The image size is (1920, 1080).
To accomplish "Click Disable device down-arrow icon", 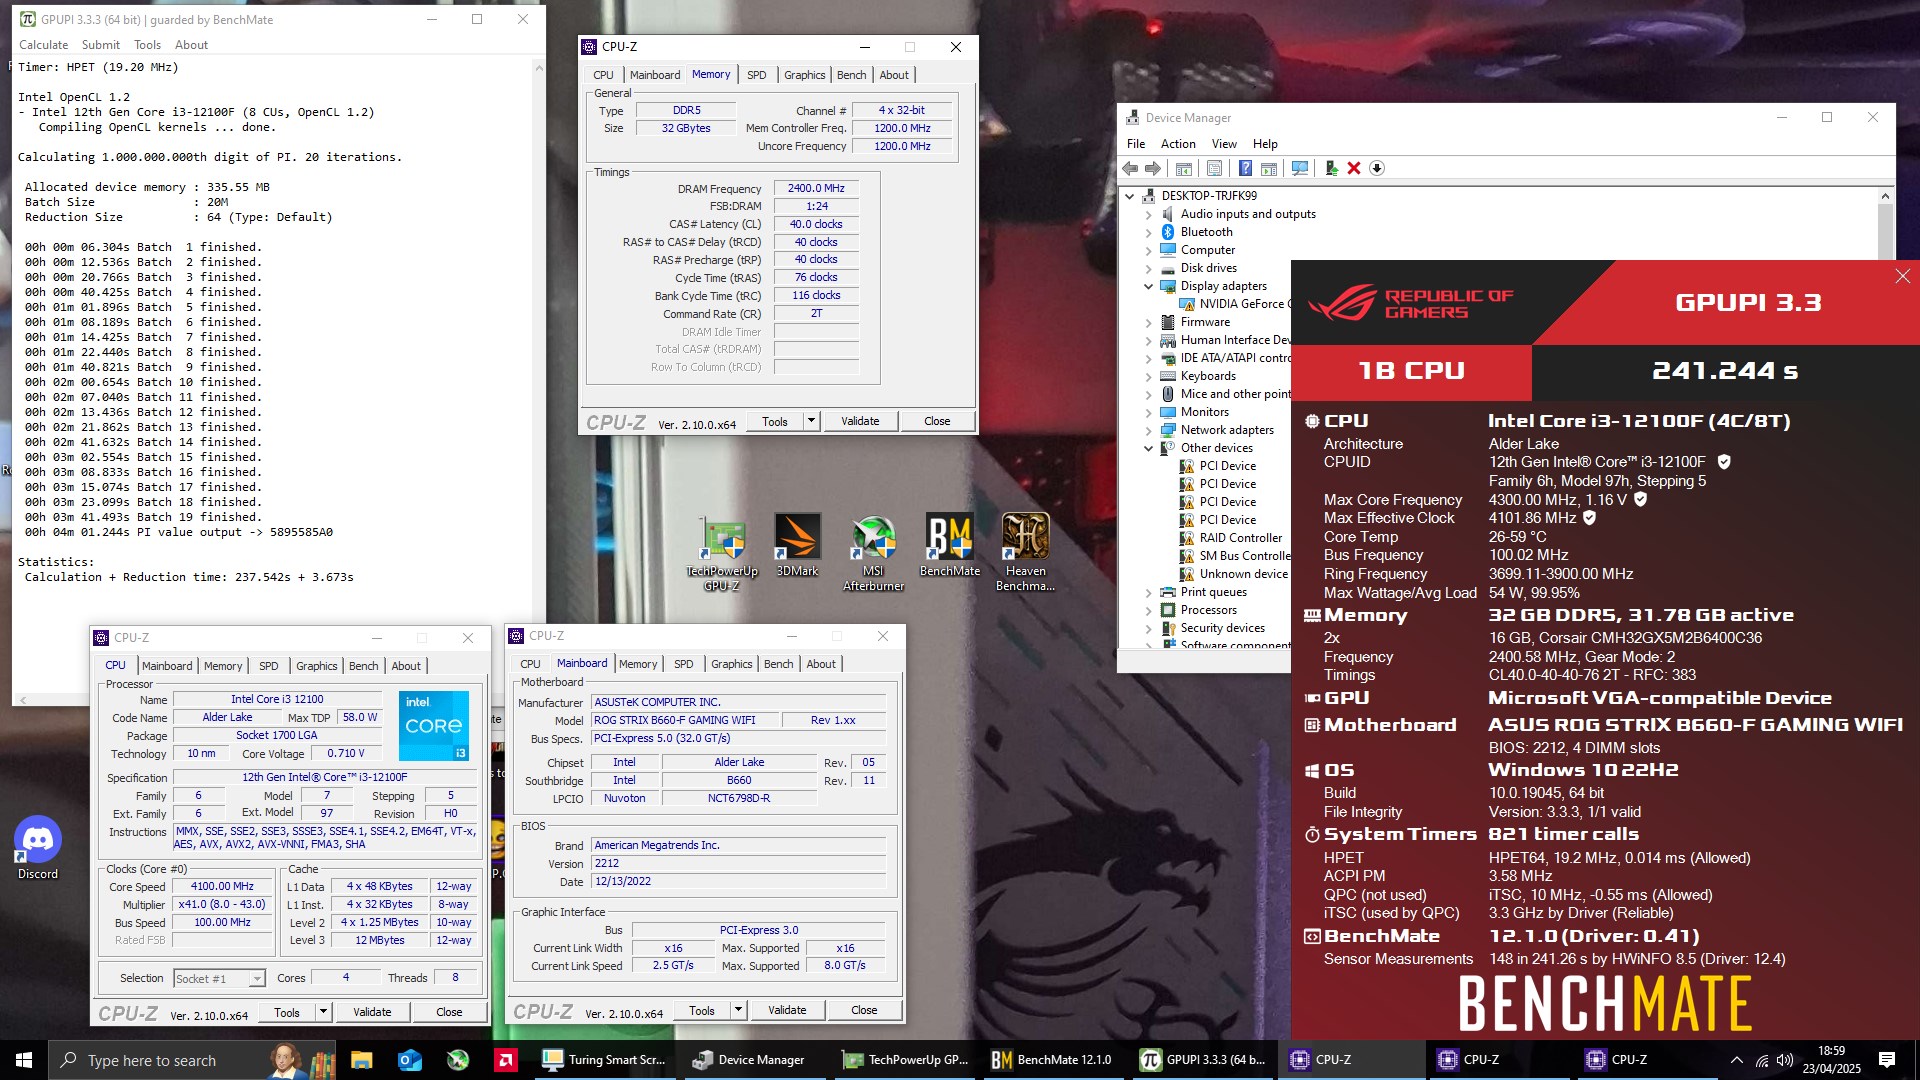I will [x=1377, y=168].
